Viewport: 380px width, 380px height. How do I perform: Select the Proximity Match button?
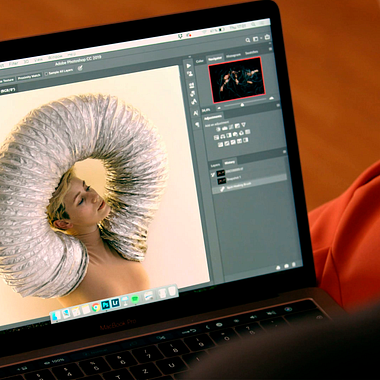tap(29, 77)
